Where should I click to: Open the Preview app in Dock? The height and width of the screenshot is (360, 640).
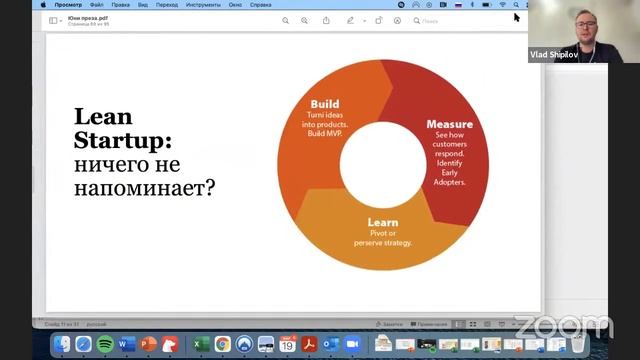point(266,344)
